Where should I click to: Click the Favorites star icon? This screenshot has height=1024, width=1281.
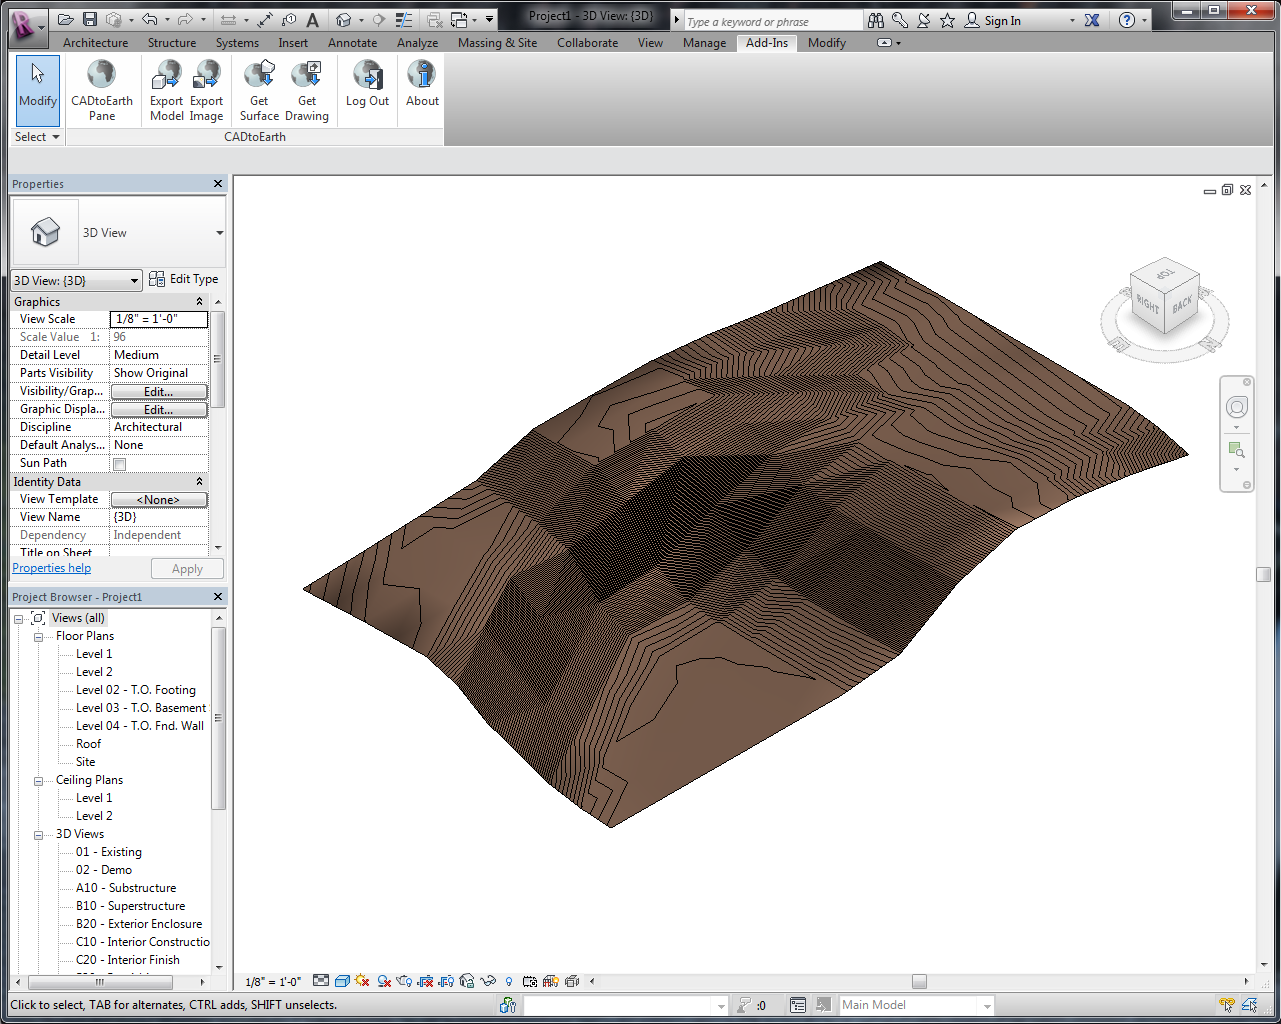(x=947, y=20)
